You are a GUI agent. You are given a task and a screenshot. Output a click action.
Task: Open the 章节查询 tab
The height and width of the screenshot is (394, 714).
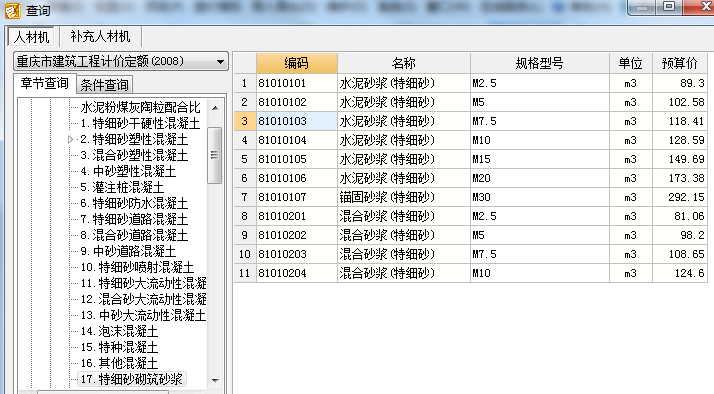pyautogui.click(x=45, y=83)
